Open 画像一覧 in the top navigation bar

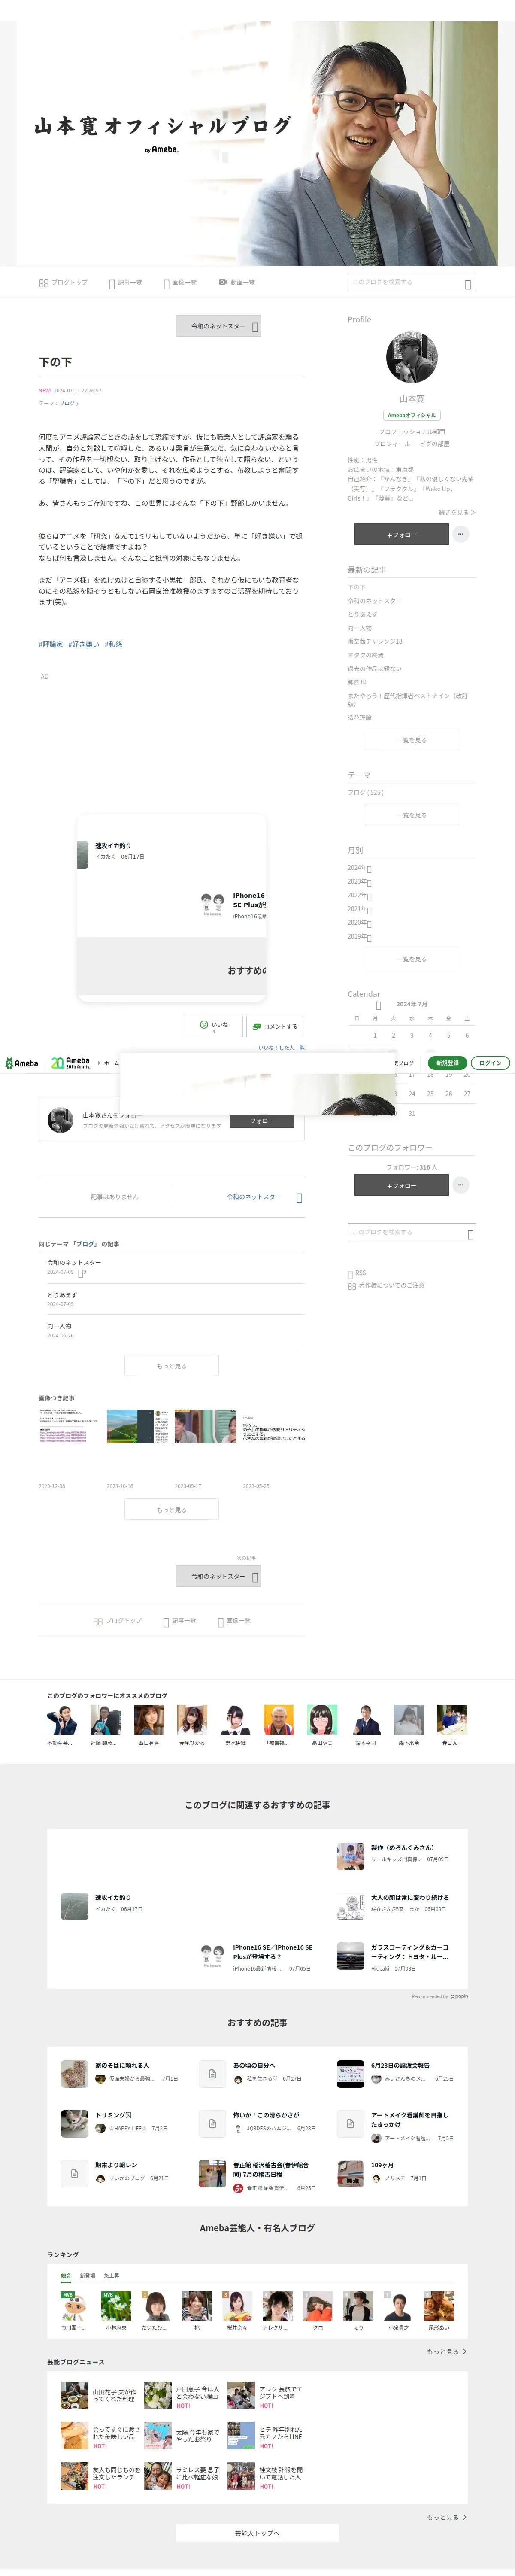[x=180, y=283]
